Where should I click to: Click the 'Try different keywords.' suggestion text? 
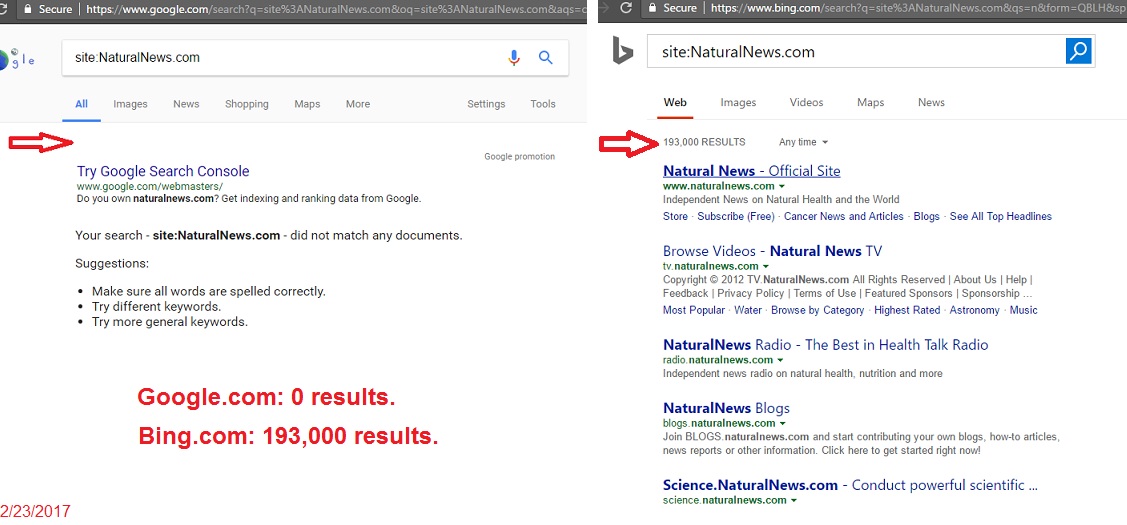tap(157, 306)
